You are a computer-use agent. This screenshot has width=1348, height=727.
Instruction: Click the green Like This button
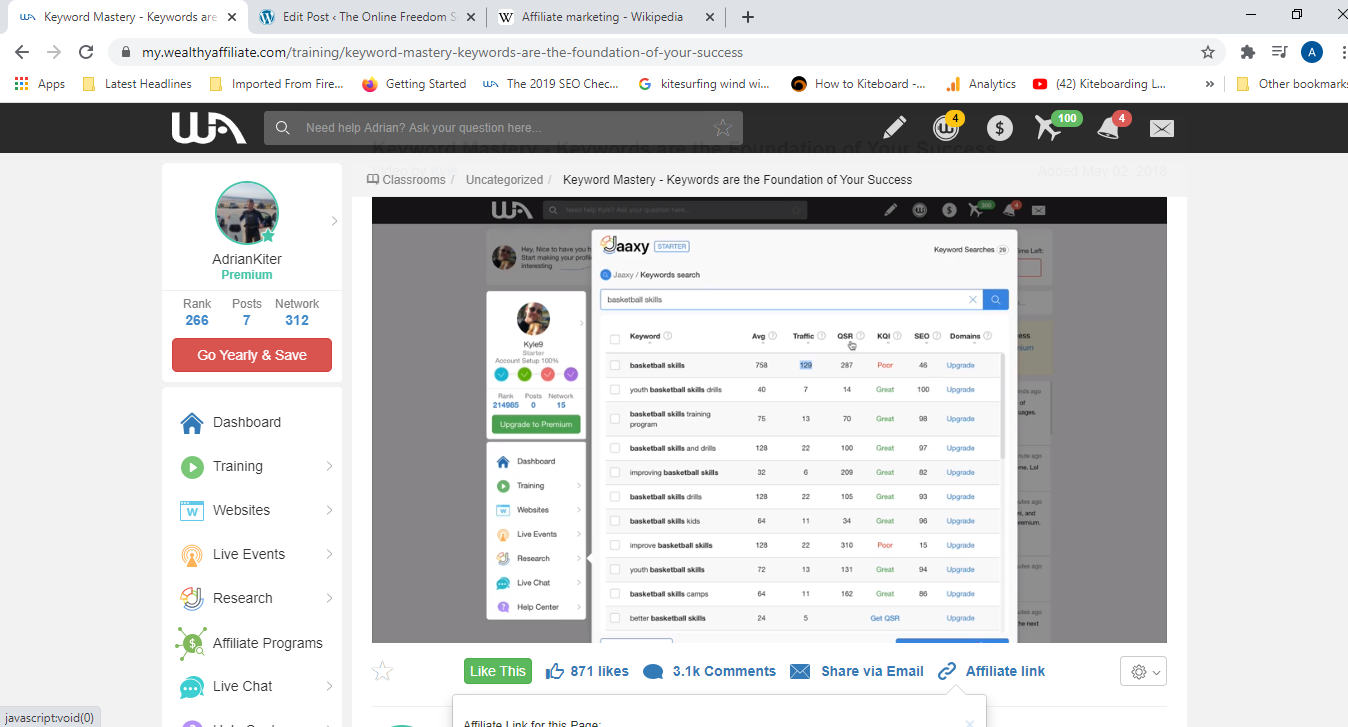click(x=498, y=671)
